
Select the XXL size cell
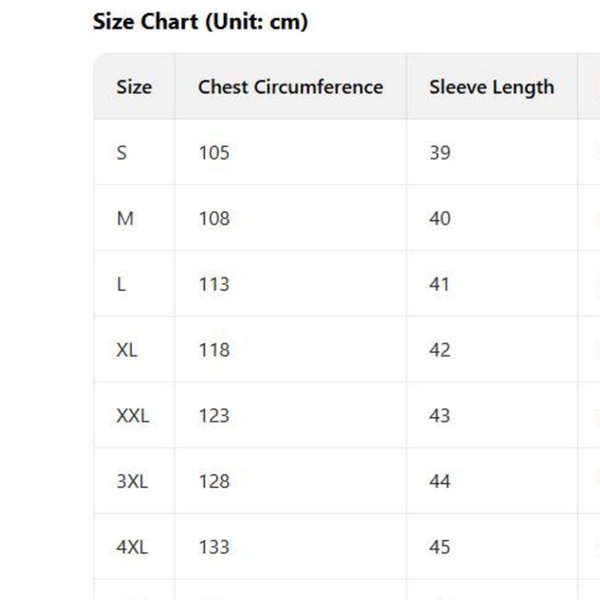132,415
